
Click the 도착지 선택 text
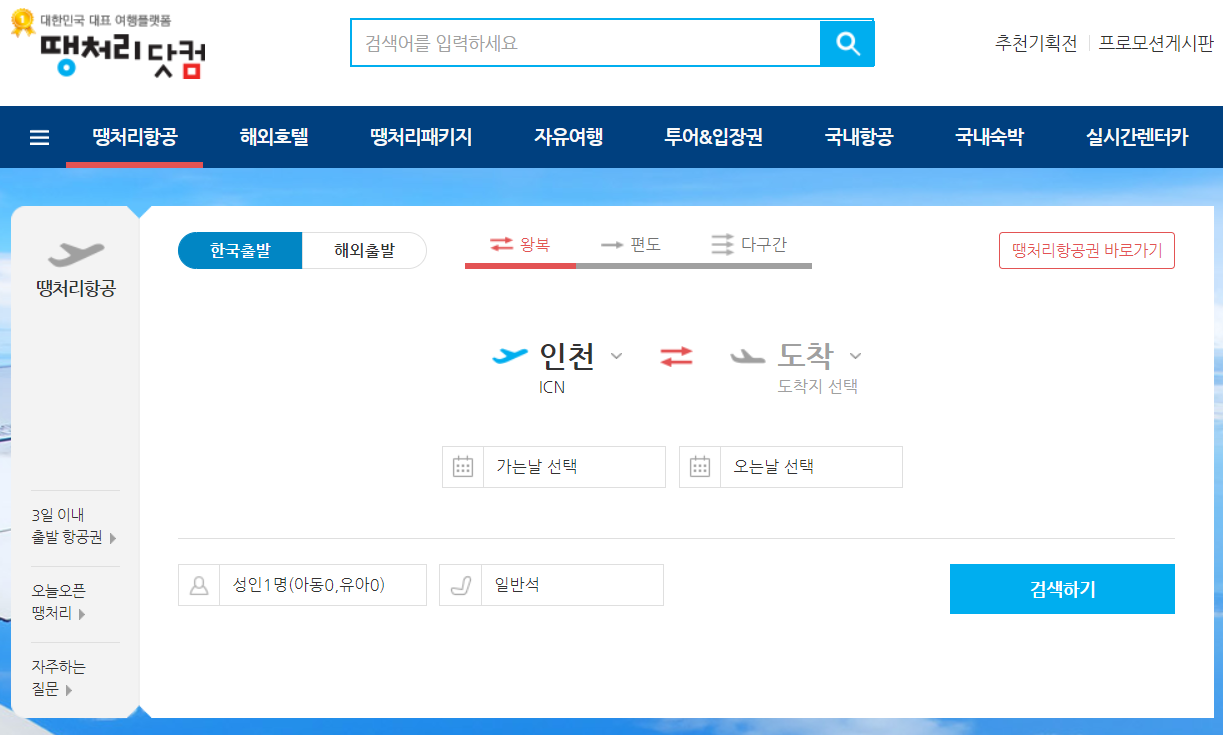point(818,386)
